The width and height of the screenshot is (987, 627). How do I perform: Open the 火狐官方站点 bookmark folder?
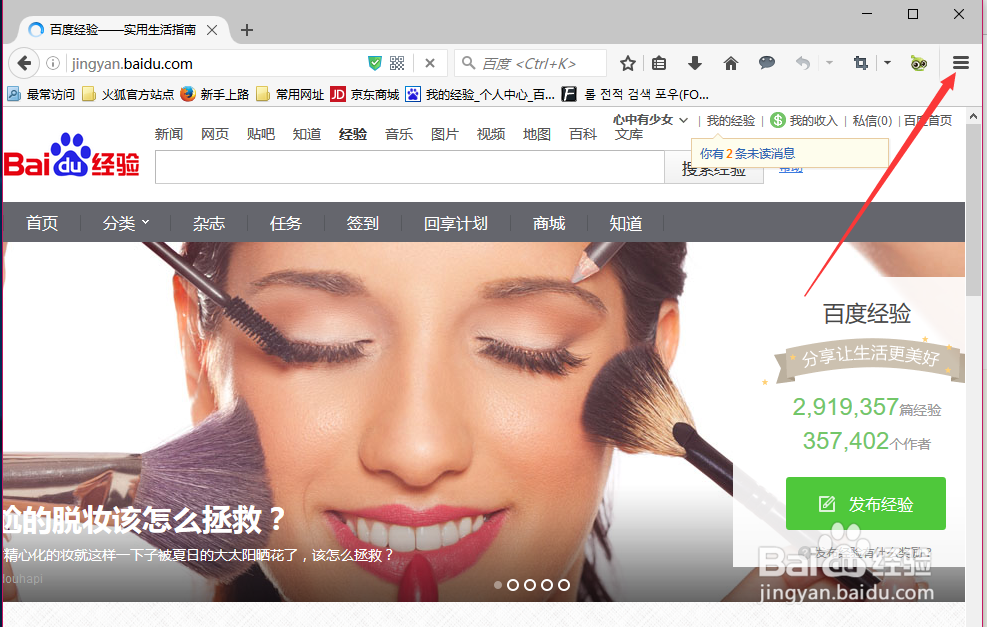tap(128, 94)
